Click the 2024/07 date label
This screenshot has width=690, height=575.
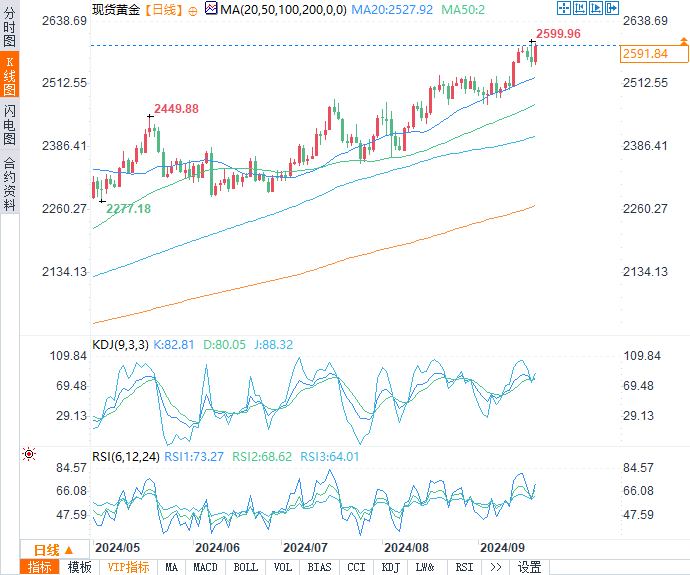(305, 548)
